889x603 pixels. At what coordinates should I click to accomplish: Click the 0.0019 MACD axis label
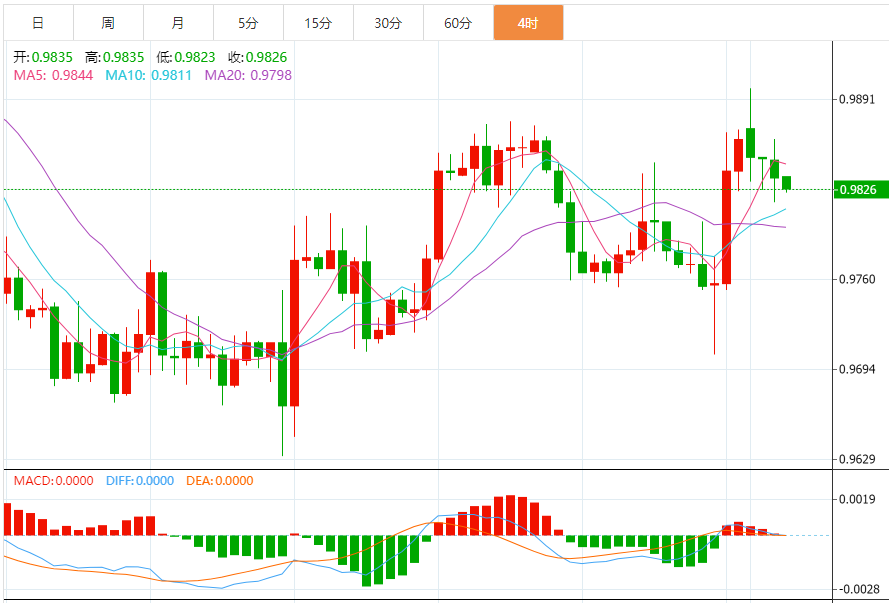click(857, 499)
